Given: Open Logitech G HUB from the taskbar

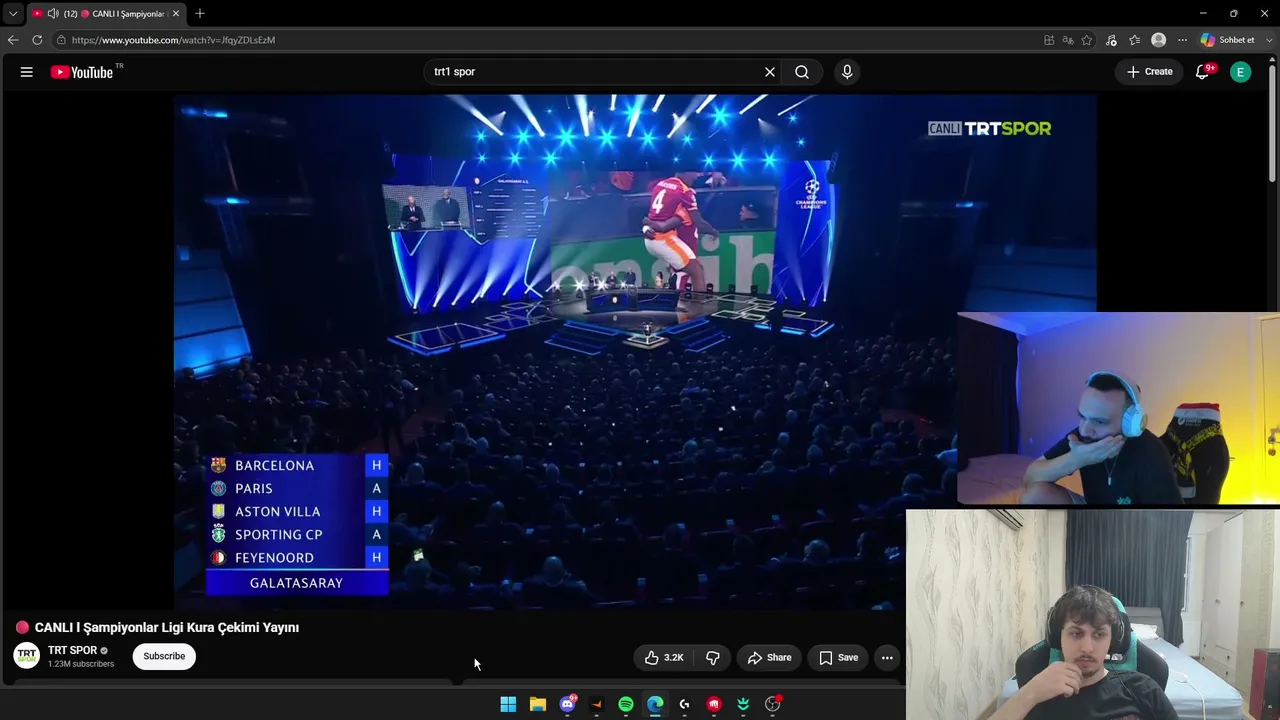Looking at the screenshot, I should (x=684, y=704).
